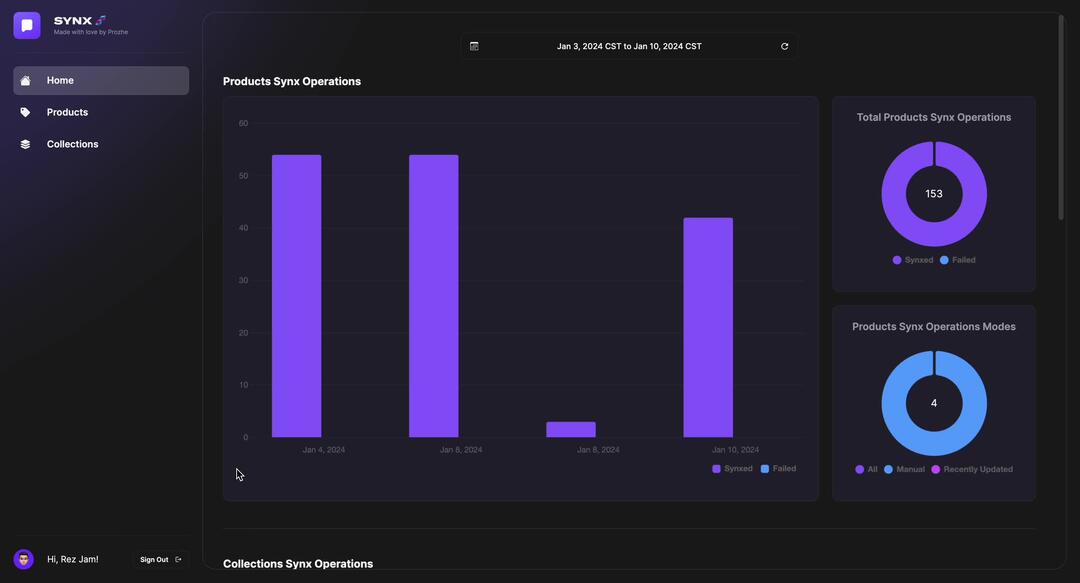
Task: Select the Home menu item
Action: (x=101, y=81)
